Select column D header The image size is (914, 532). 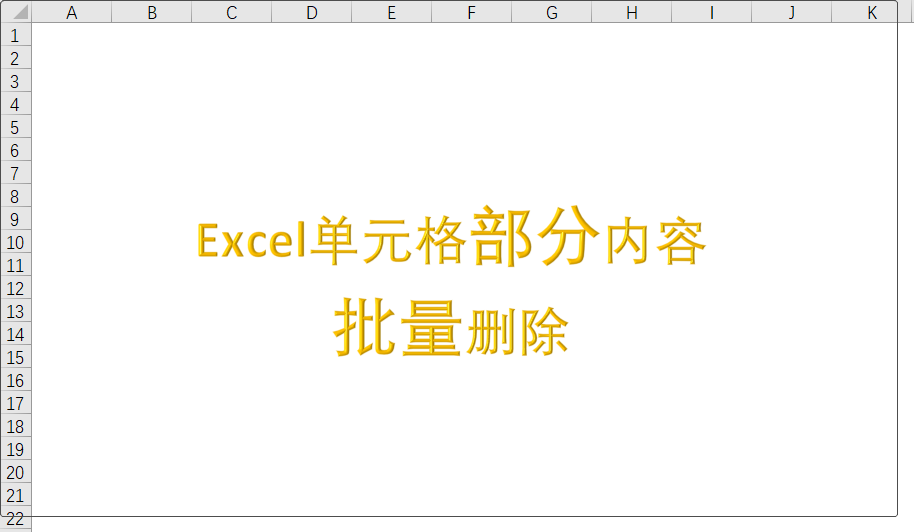click(x=311, y=12)
